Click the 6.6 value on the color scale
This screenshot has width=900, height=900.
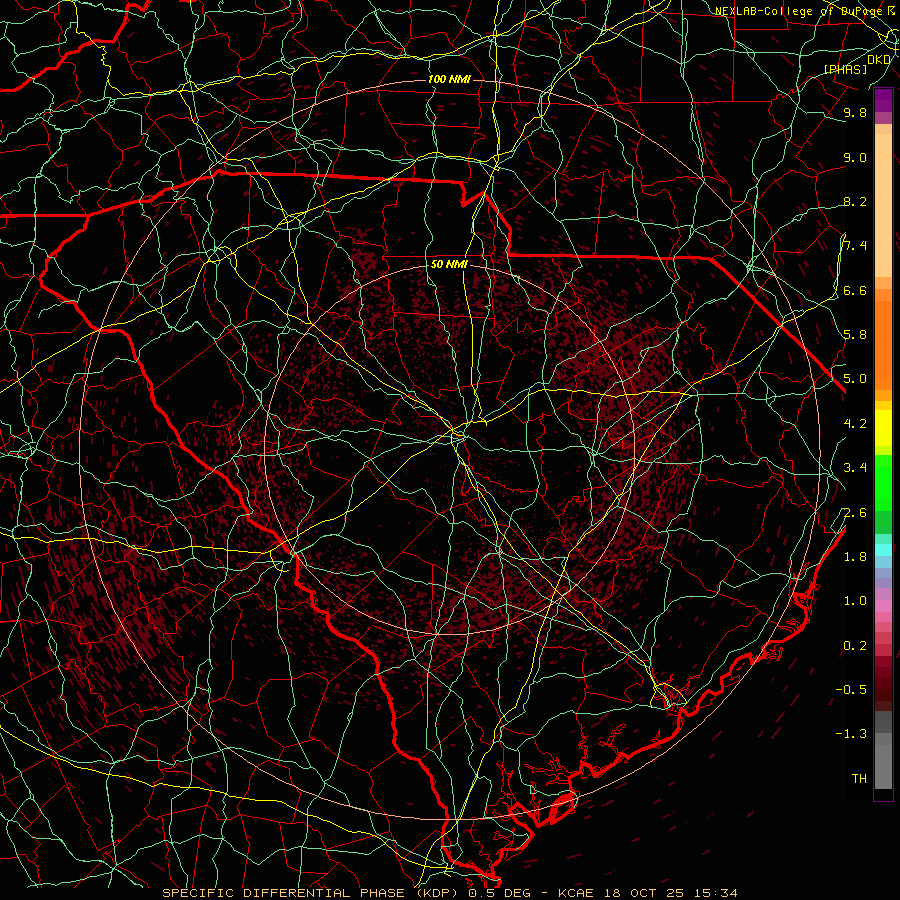click(x=855, y=290)
